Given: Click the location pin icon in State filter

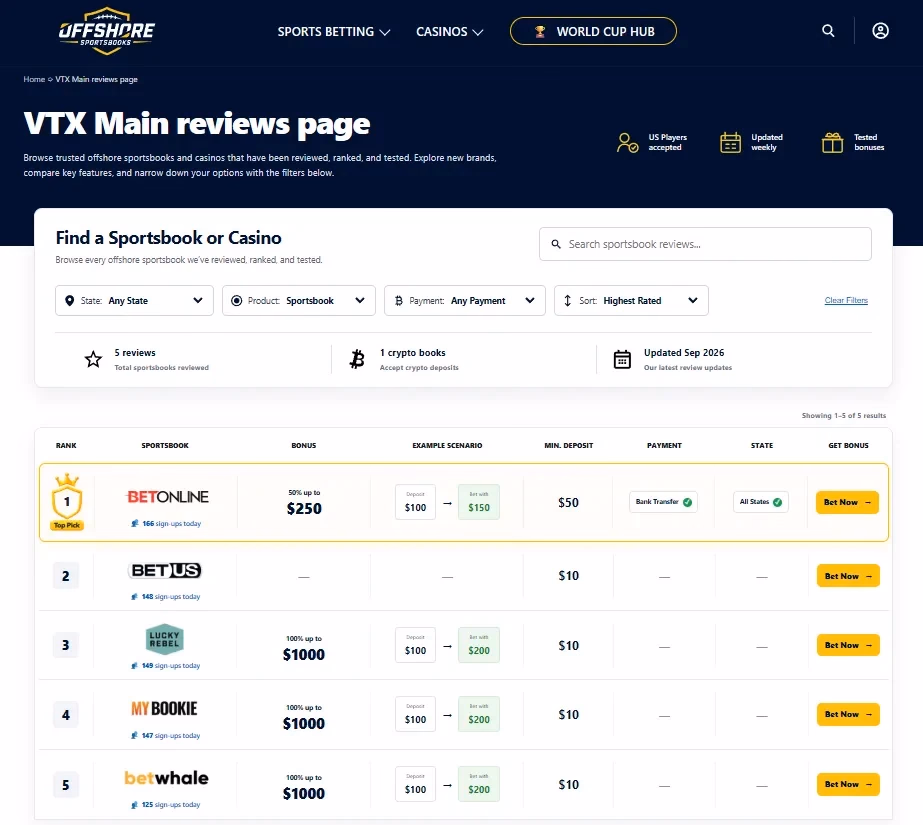Looking at the screenshot, I should pyautogui.click(x=69, y=301).
